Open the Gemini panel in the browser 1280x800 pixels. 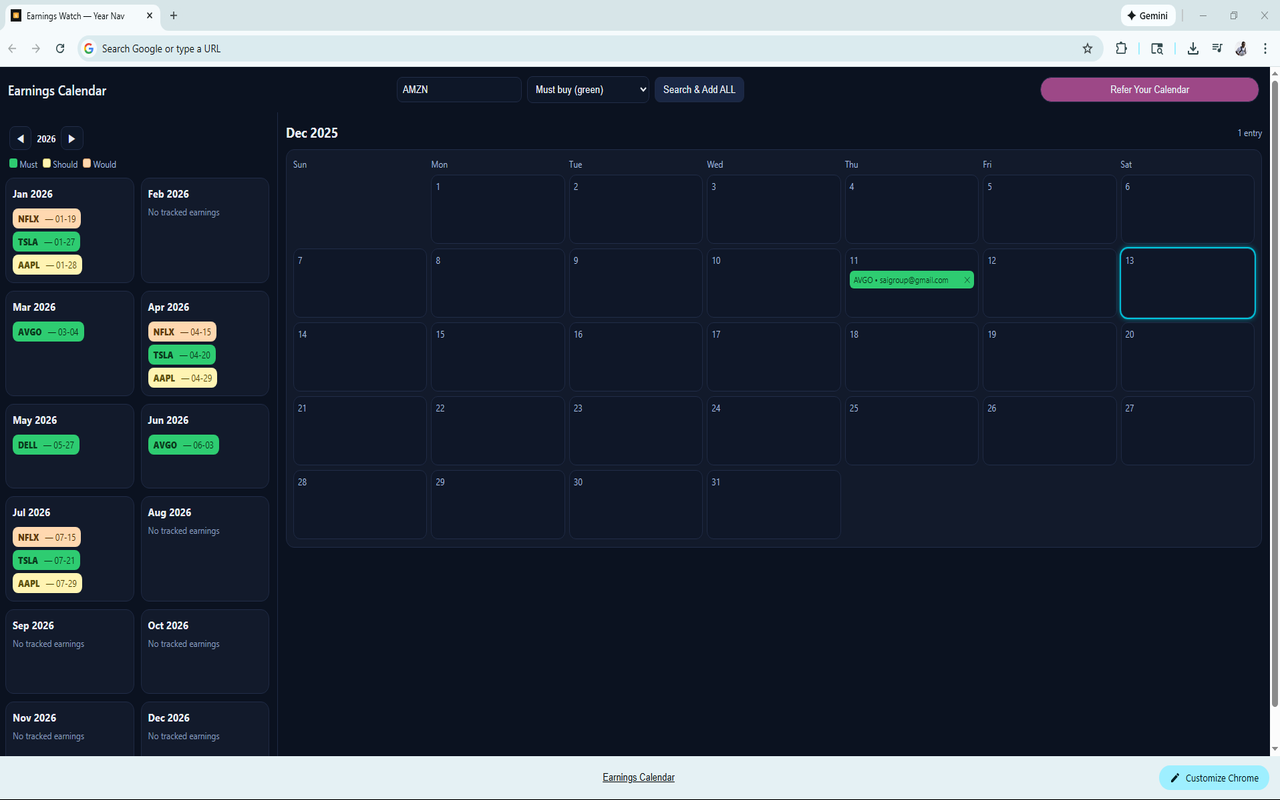click(x=1148, y=15)
